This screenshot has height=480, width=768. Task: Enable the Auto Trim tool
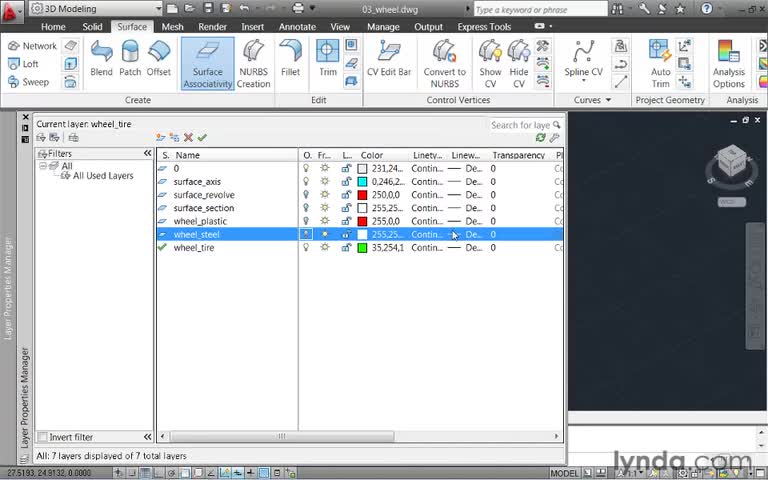660,64
